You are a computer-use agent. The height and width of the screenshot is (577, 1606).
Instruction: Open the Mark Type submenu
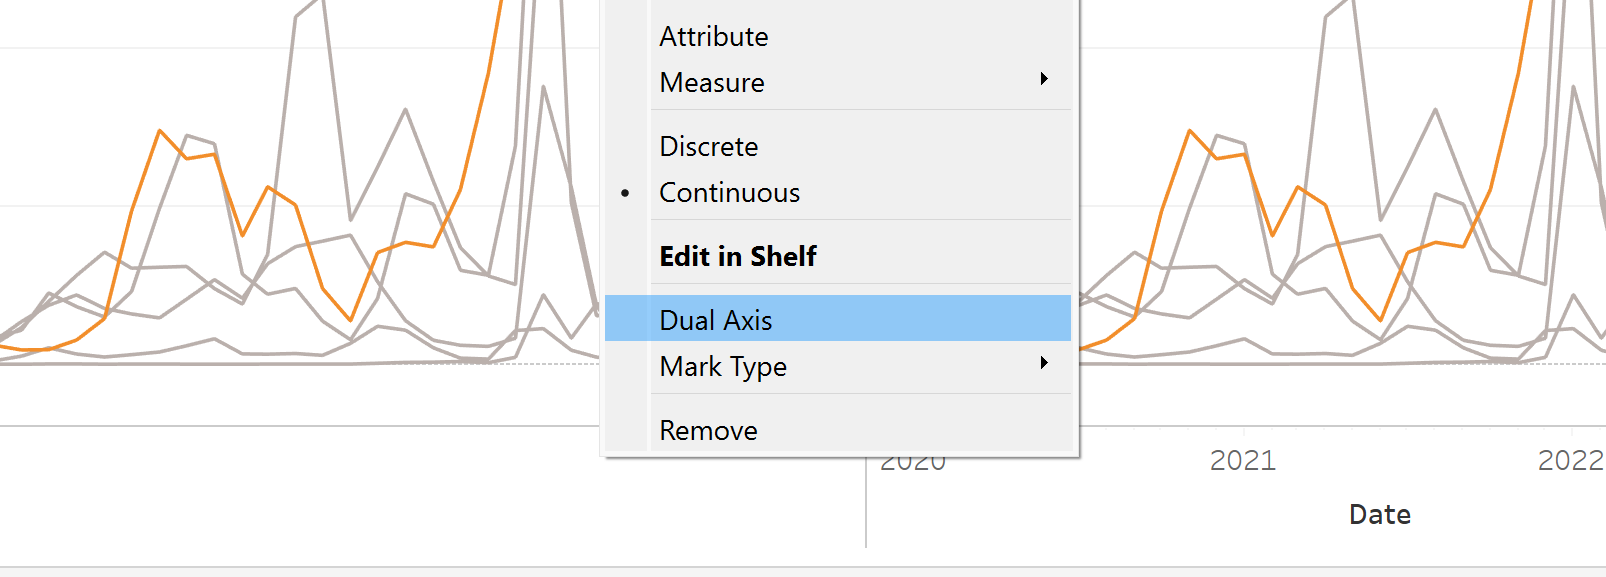723,367
